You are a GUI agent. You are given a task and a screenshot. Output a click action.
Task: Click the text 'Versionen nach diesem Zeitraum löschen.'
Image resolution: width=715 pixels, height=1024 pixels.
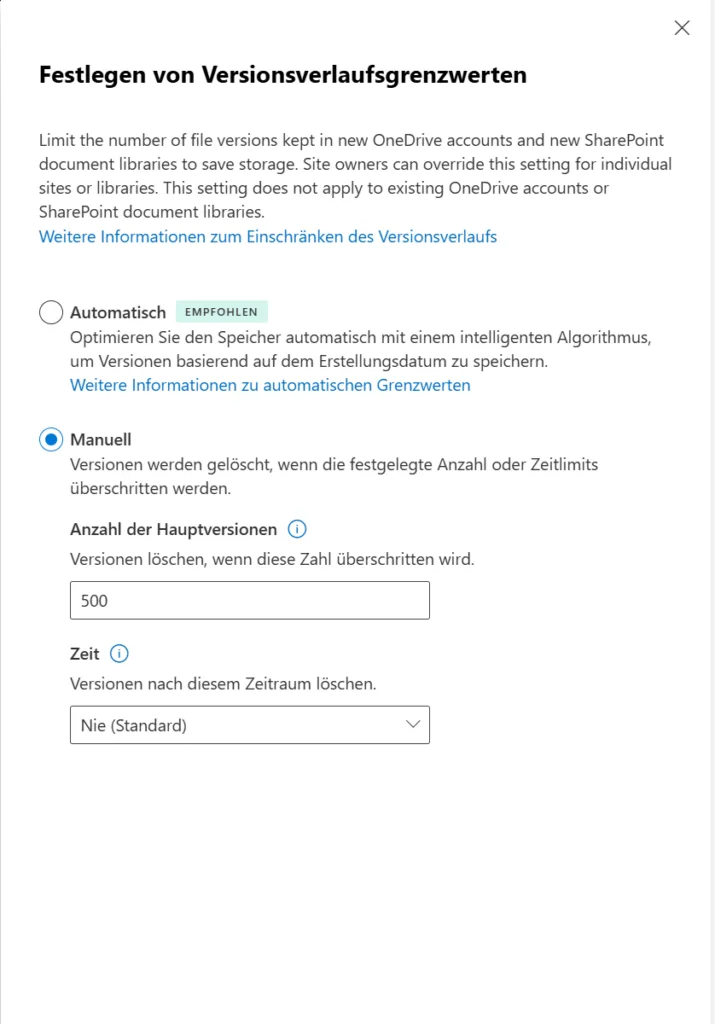click(223, 684)
